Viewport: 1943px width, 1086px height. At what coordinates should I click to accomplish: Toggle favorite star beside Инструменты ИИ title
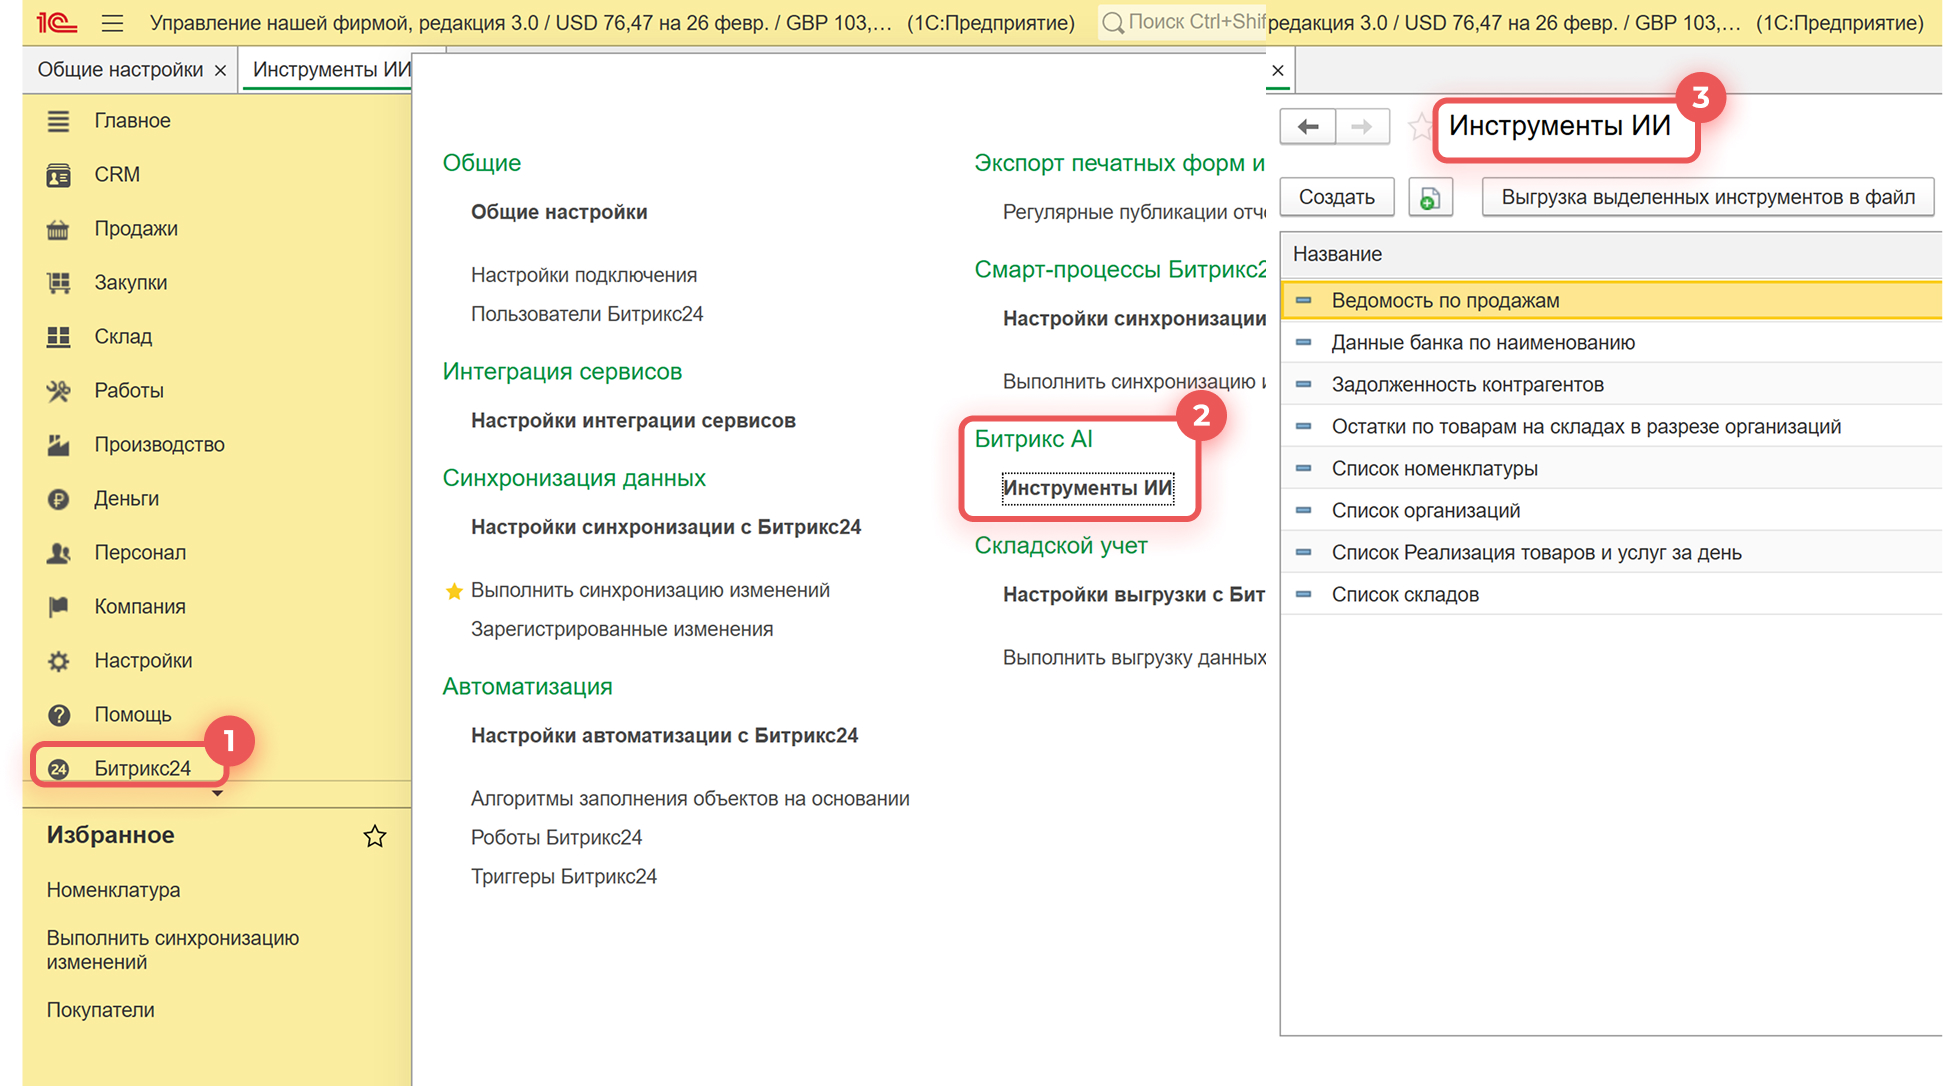tap(1419, 127)
